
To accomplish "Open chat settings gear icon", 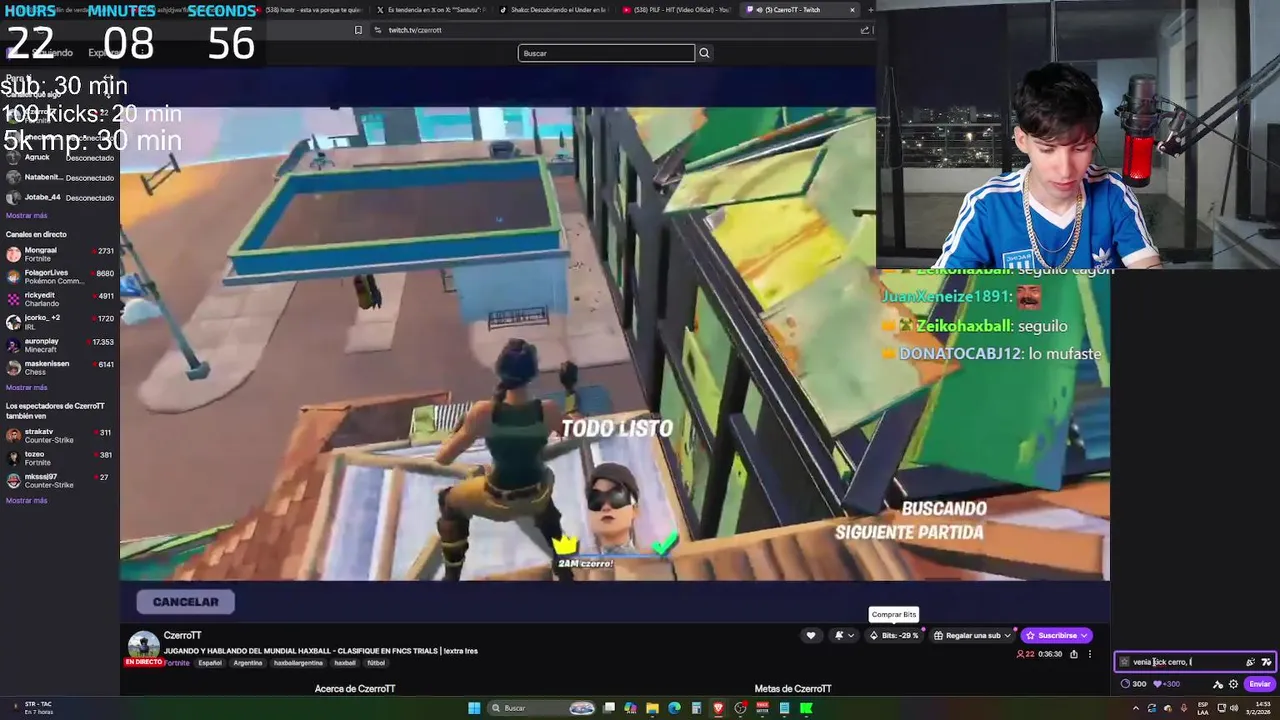I will pyautogui.click(x=1233, y=684).
